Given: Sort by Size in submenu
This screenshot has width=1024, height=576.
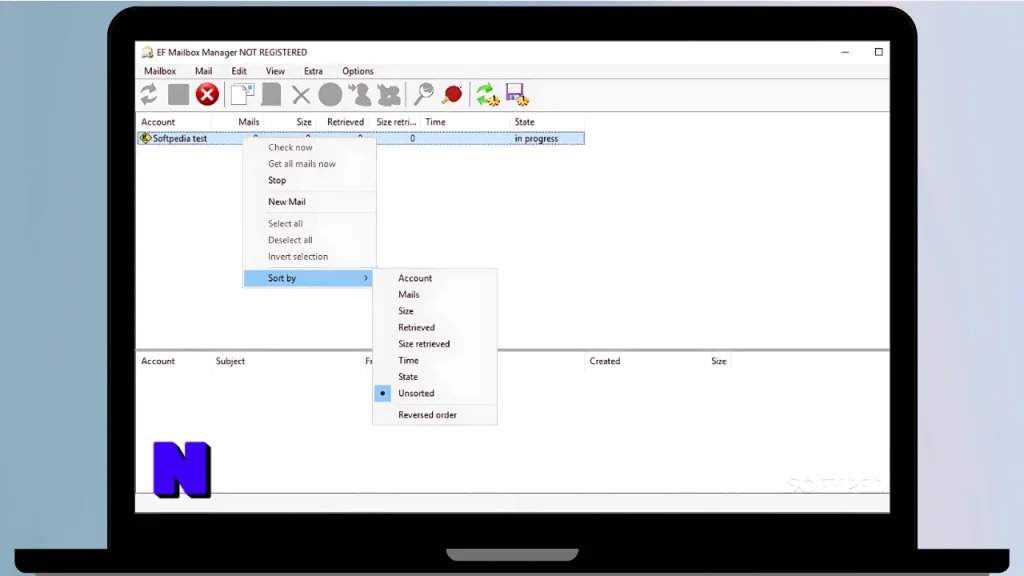Looking at the screenshot, I should (434, 311).
